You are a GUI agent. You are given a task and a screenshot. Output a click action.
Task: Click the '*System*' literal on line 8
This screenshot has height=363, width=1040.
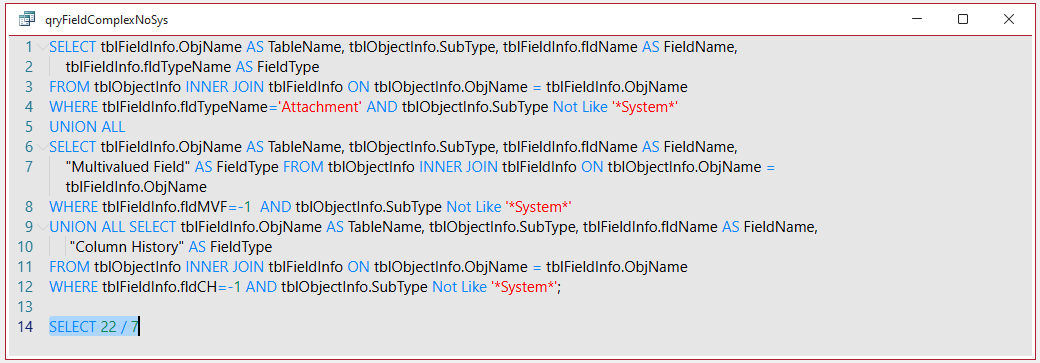539,206
